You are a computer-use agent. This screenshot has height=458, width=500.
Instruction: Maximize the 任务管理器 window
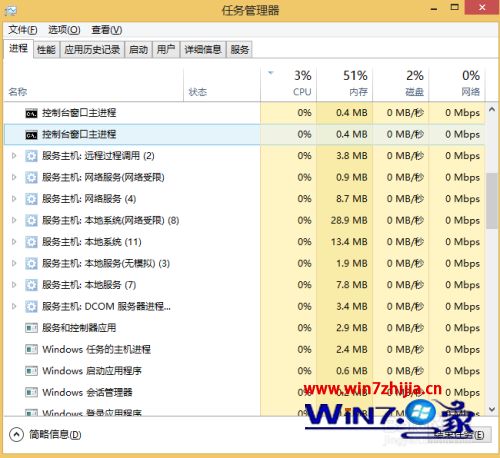454,7
